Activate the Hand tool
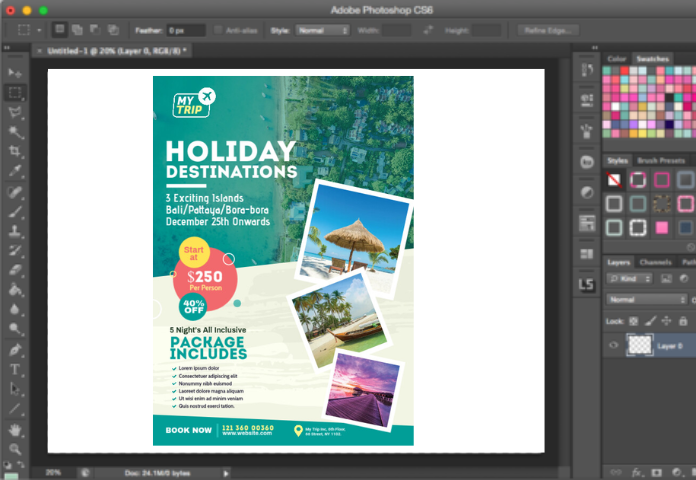 [15, 430]
